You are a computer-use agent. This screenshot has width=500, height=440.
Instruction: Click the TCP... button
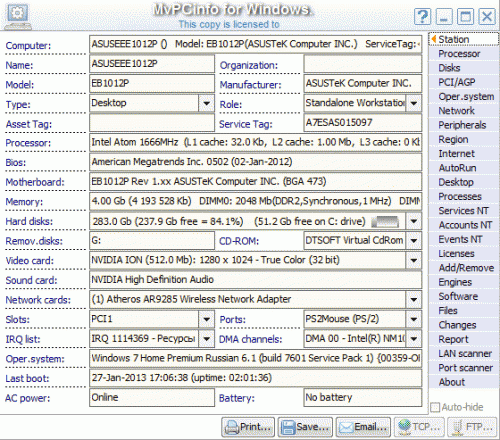419,427
